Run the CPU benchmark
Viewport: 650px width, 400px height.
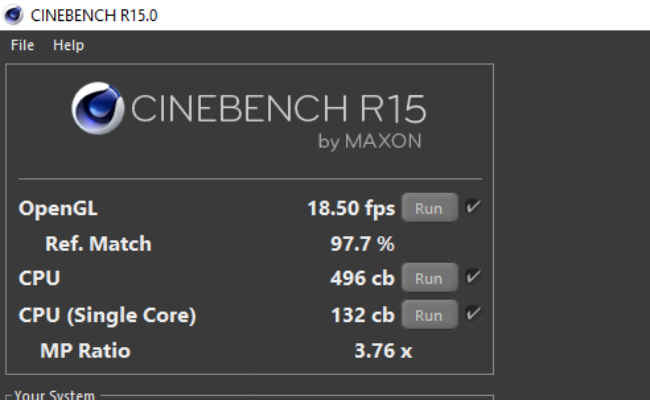point(429,278)
